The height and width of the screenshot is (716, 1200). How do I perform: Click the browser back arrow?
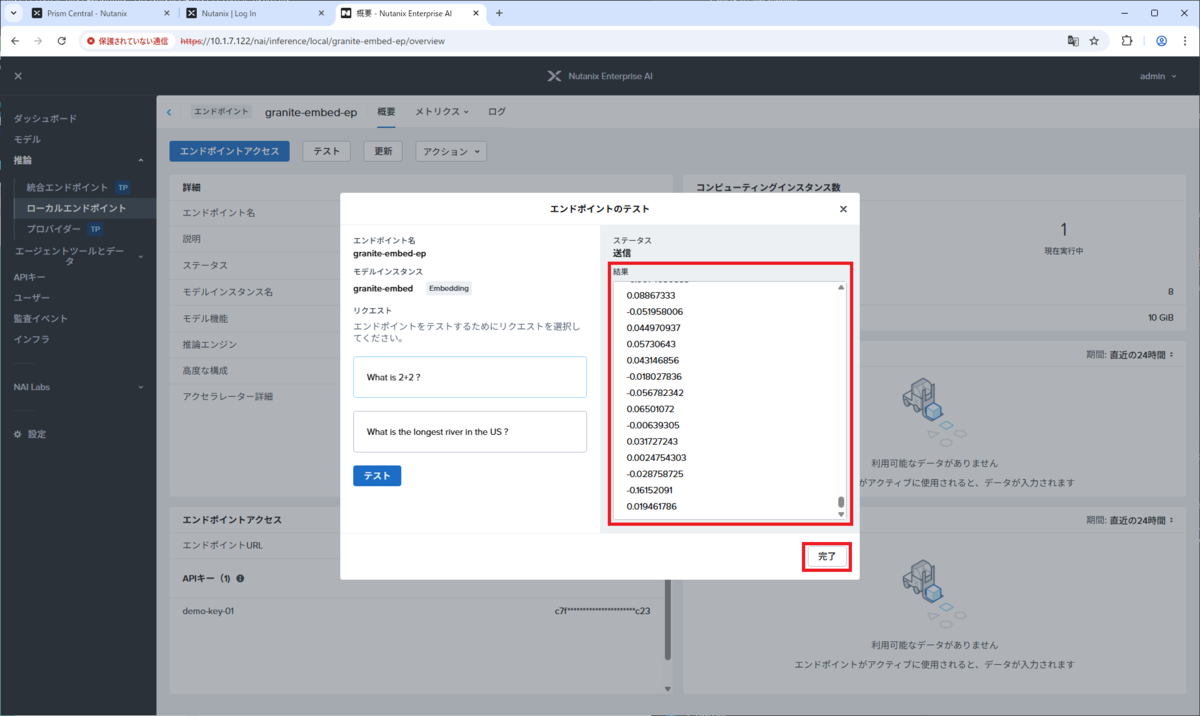point(15,41)
